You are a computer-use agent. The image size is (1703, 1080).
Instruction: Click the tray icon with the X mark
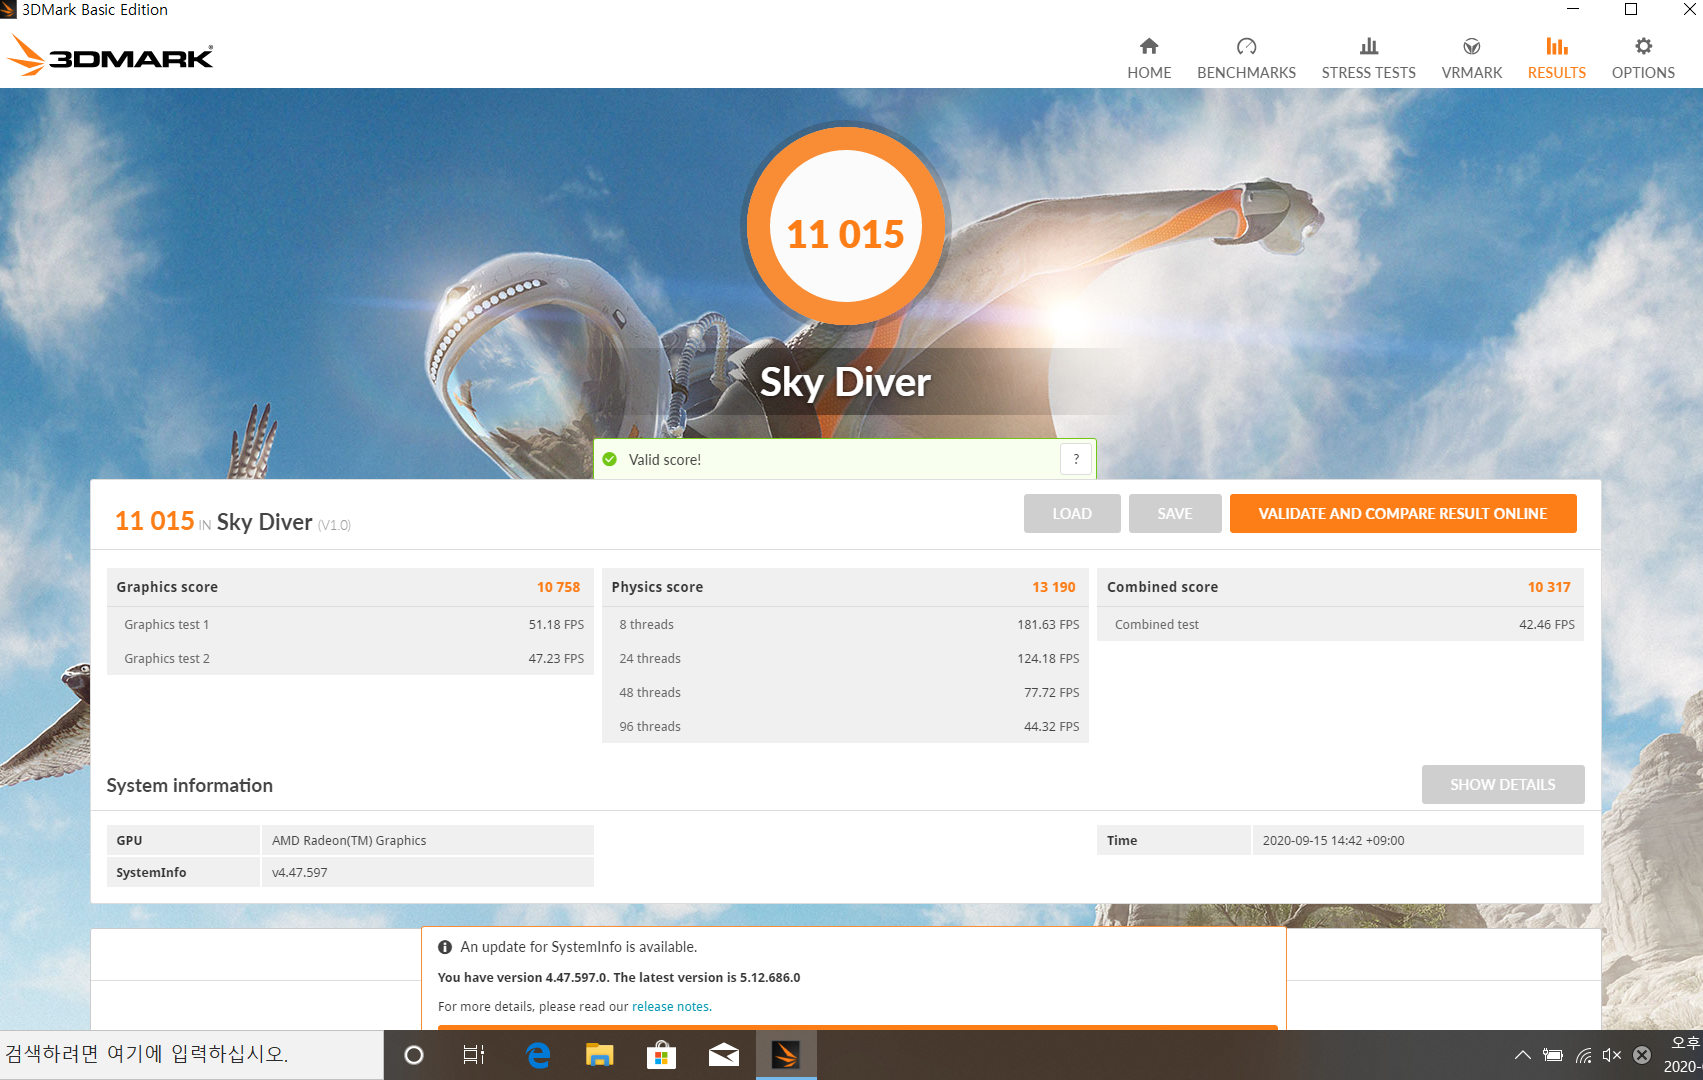tap(1642, 1055)
